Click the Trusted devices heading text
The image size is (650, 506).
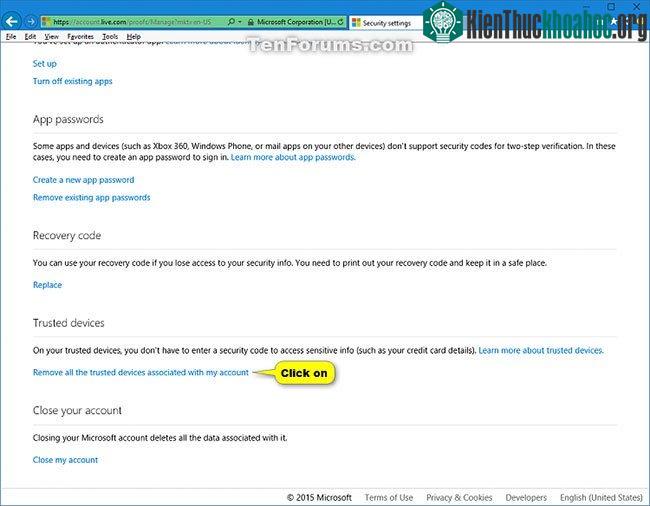tap(68, 323)
